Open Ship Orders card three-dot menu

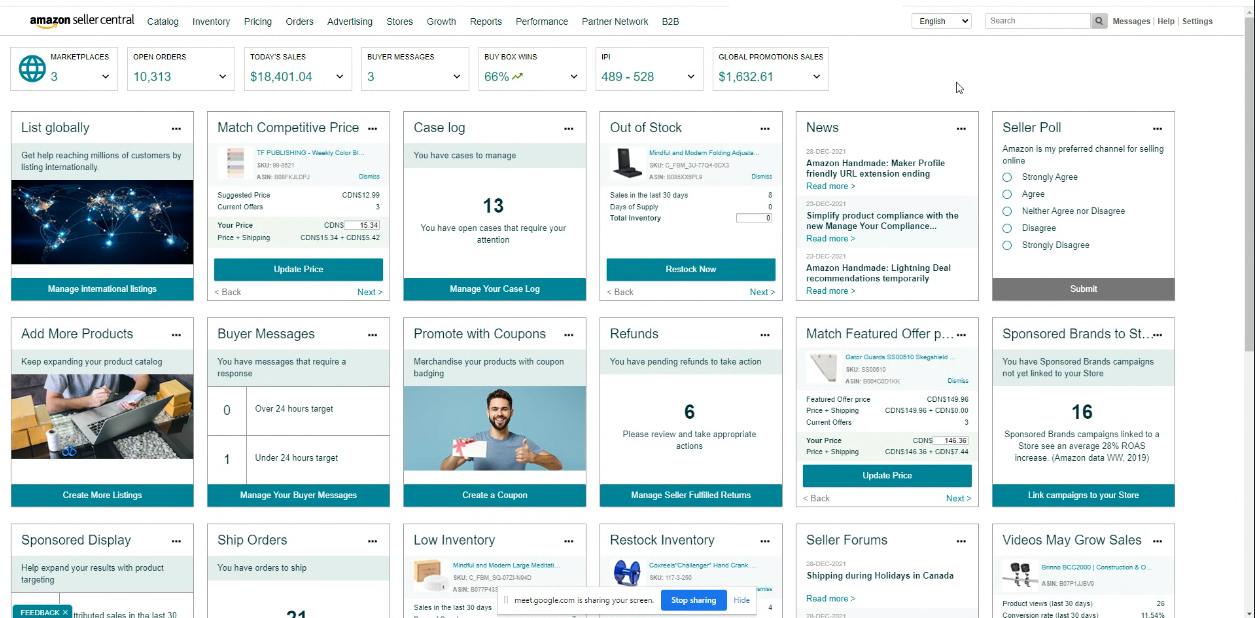[372, 540]
